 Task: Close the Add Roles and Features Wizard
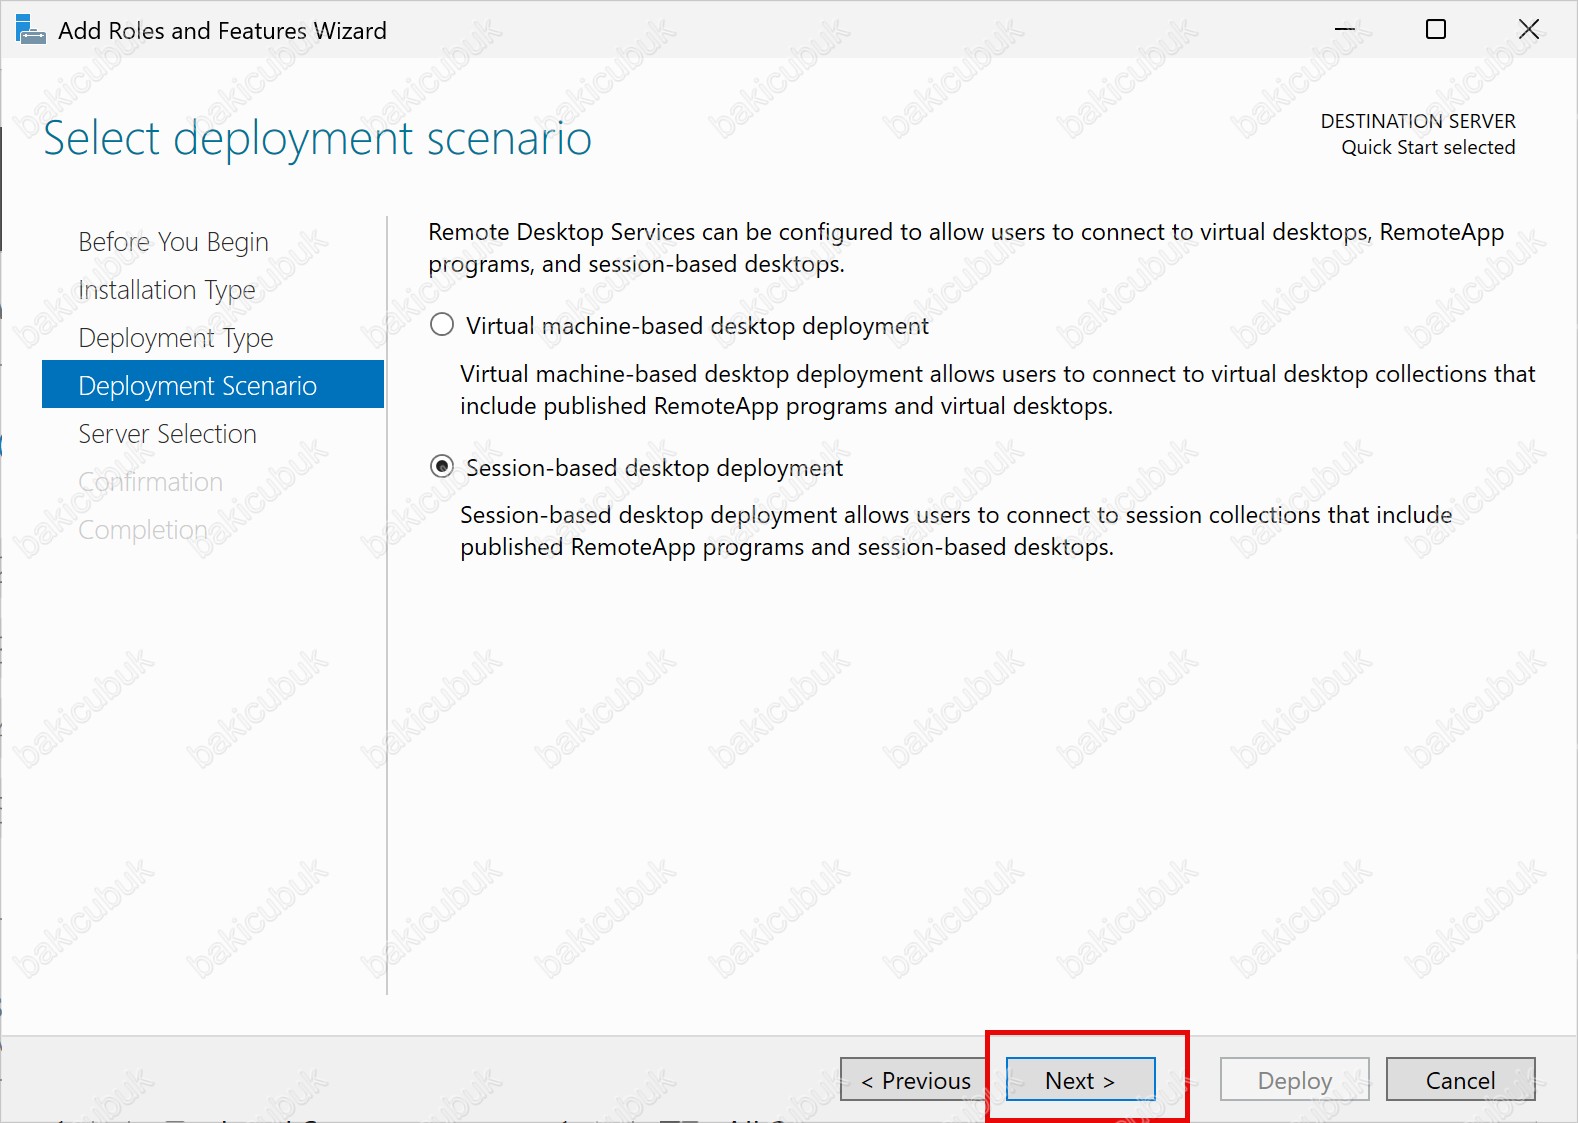coord(1528,30)
